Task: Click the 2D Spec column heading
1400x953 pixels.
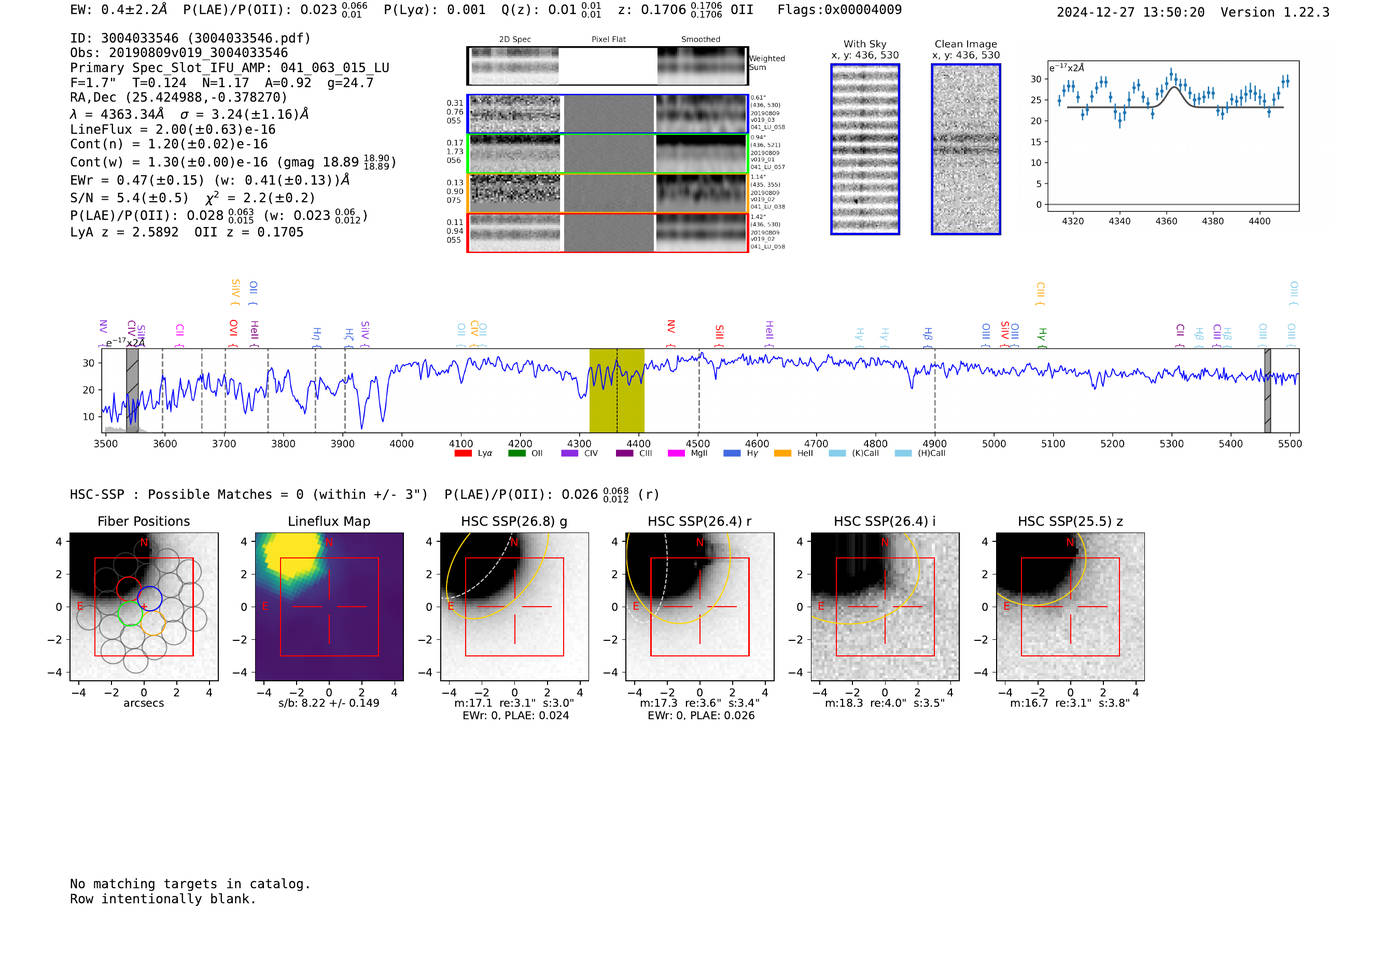Action: coord(515,39)
